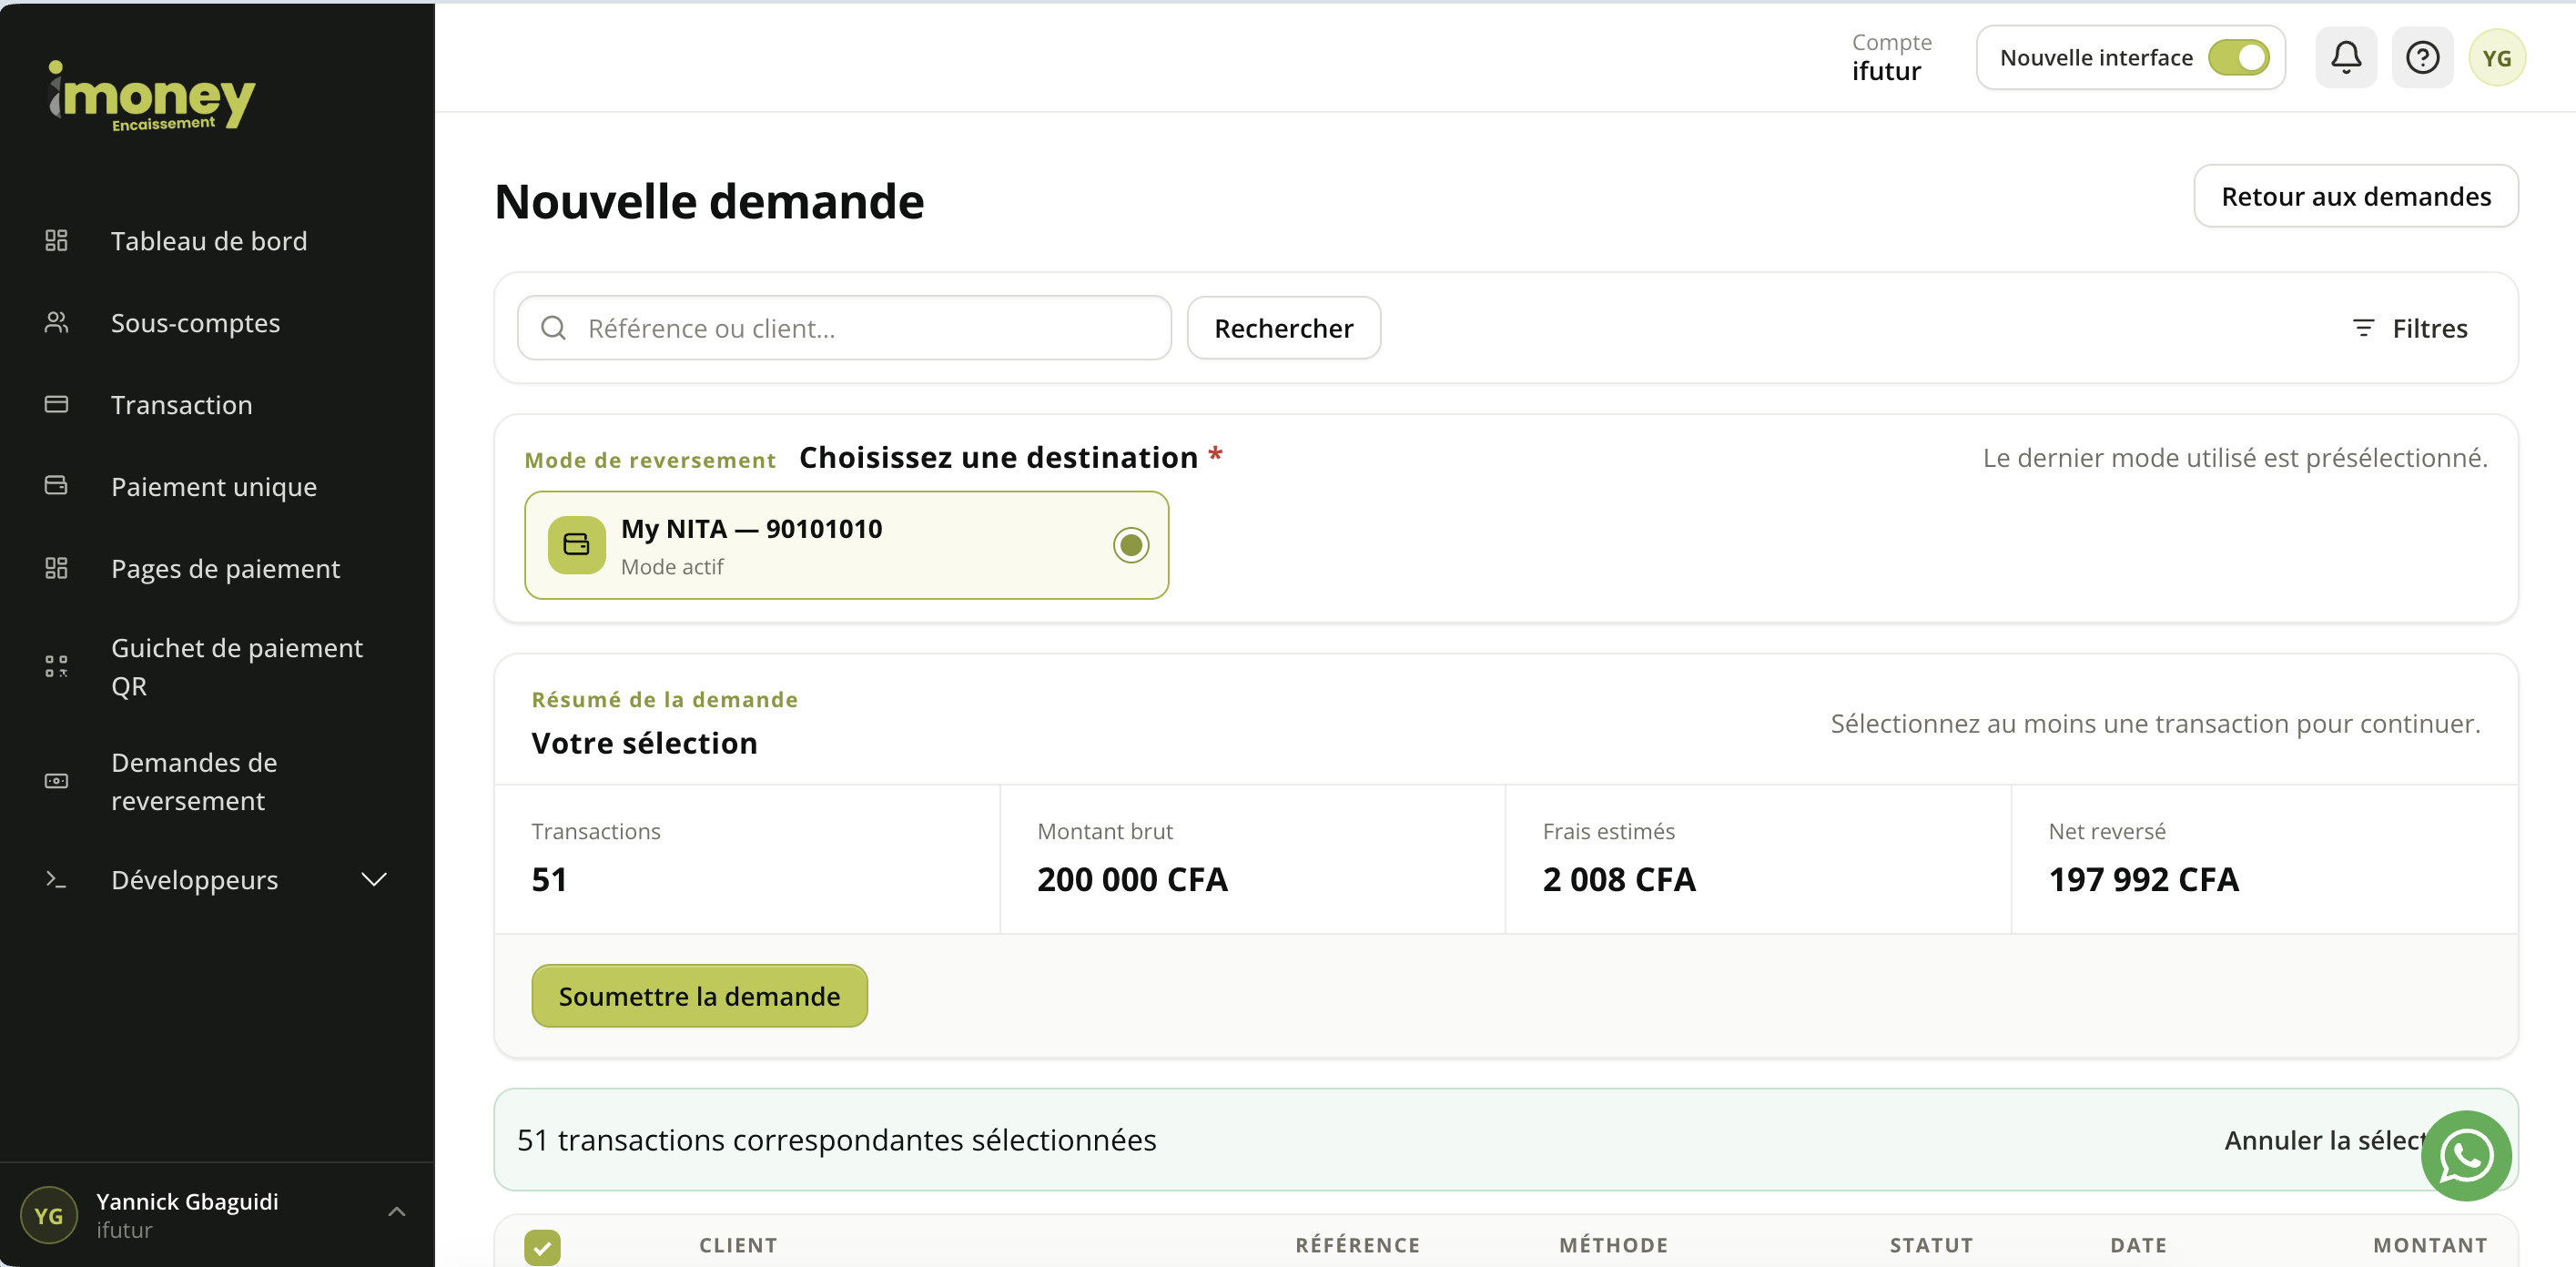Uncheck the select-all table header checkbox
This screenshot has width=2576, height=1267.
coord(542,1247)
